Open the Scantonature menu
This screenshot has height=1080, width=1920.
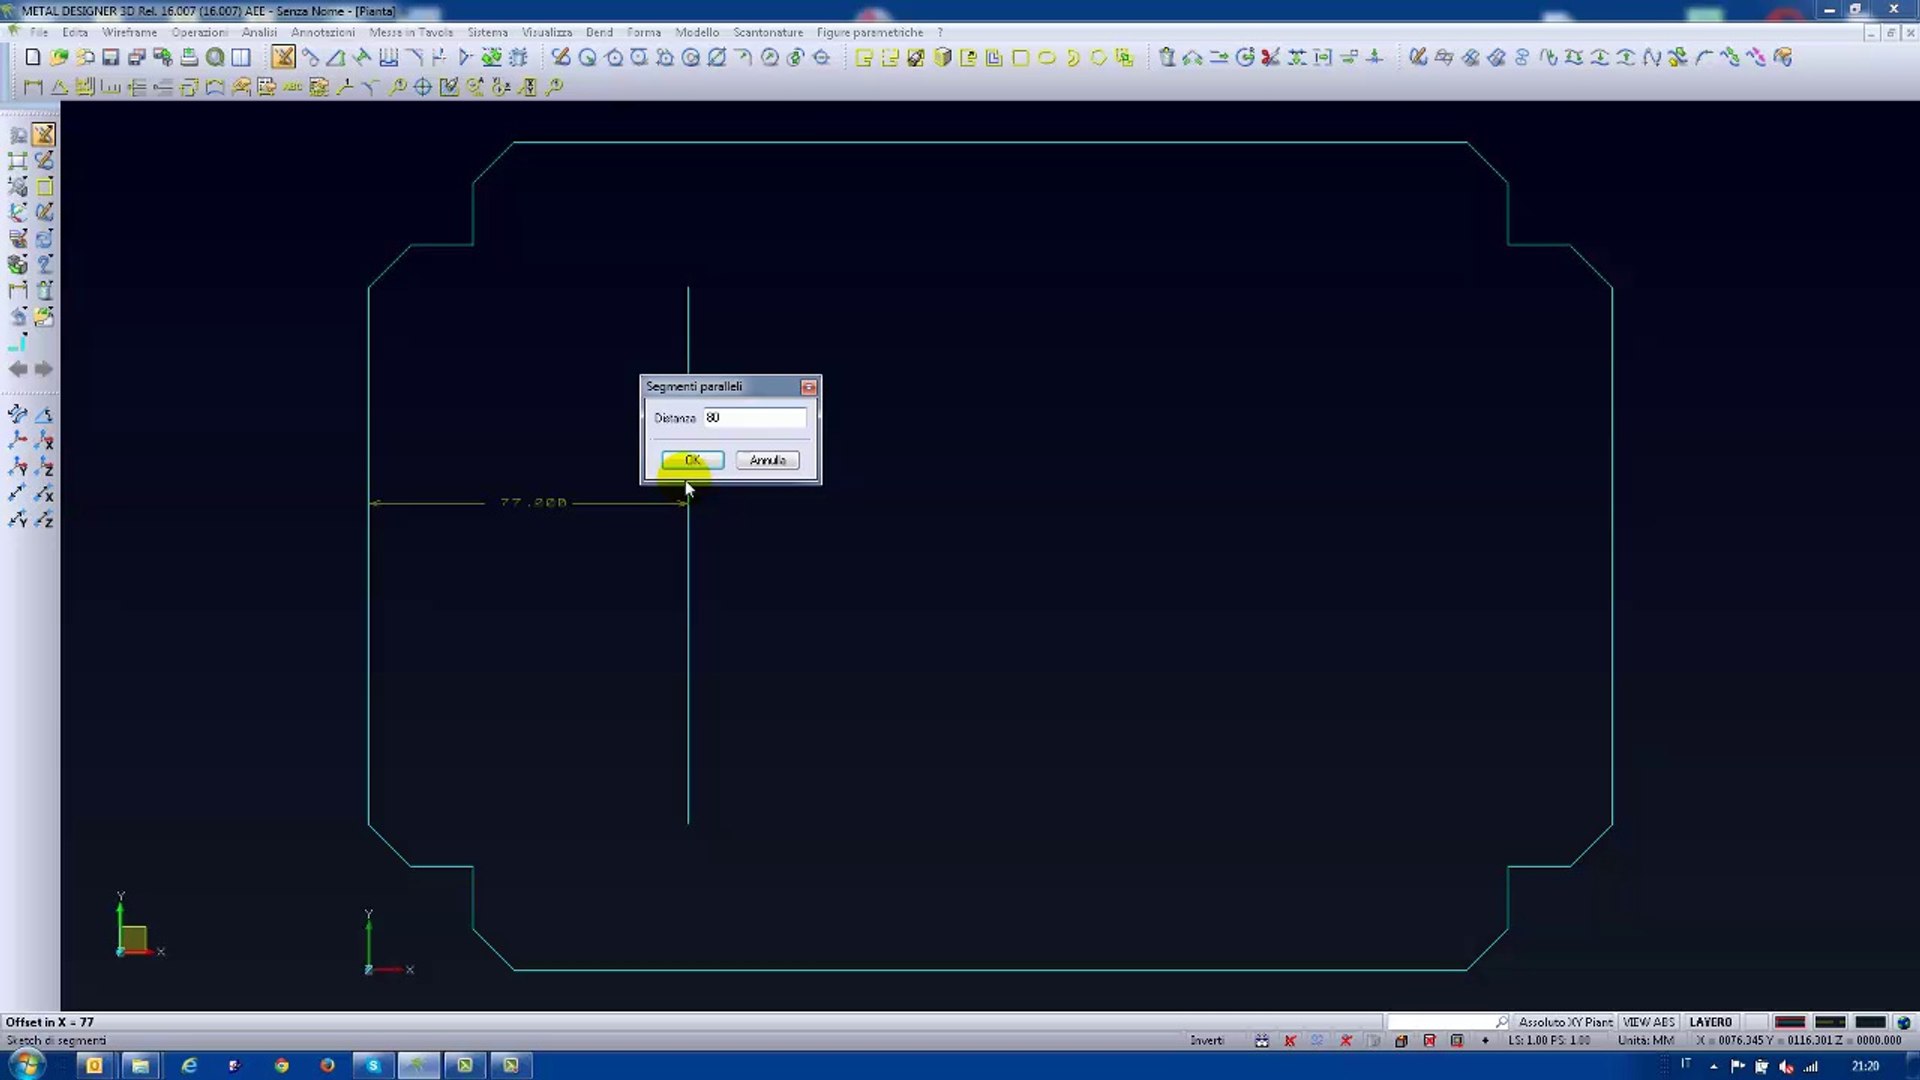(x=767, y=32)
